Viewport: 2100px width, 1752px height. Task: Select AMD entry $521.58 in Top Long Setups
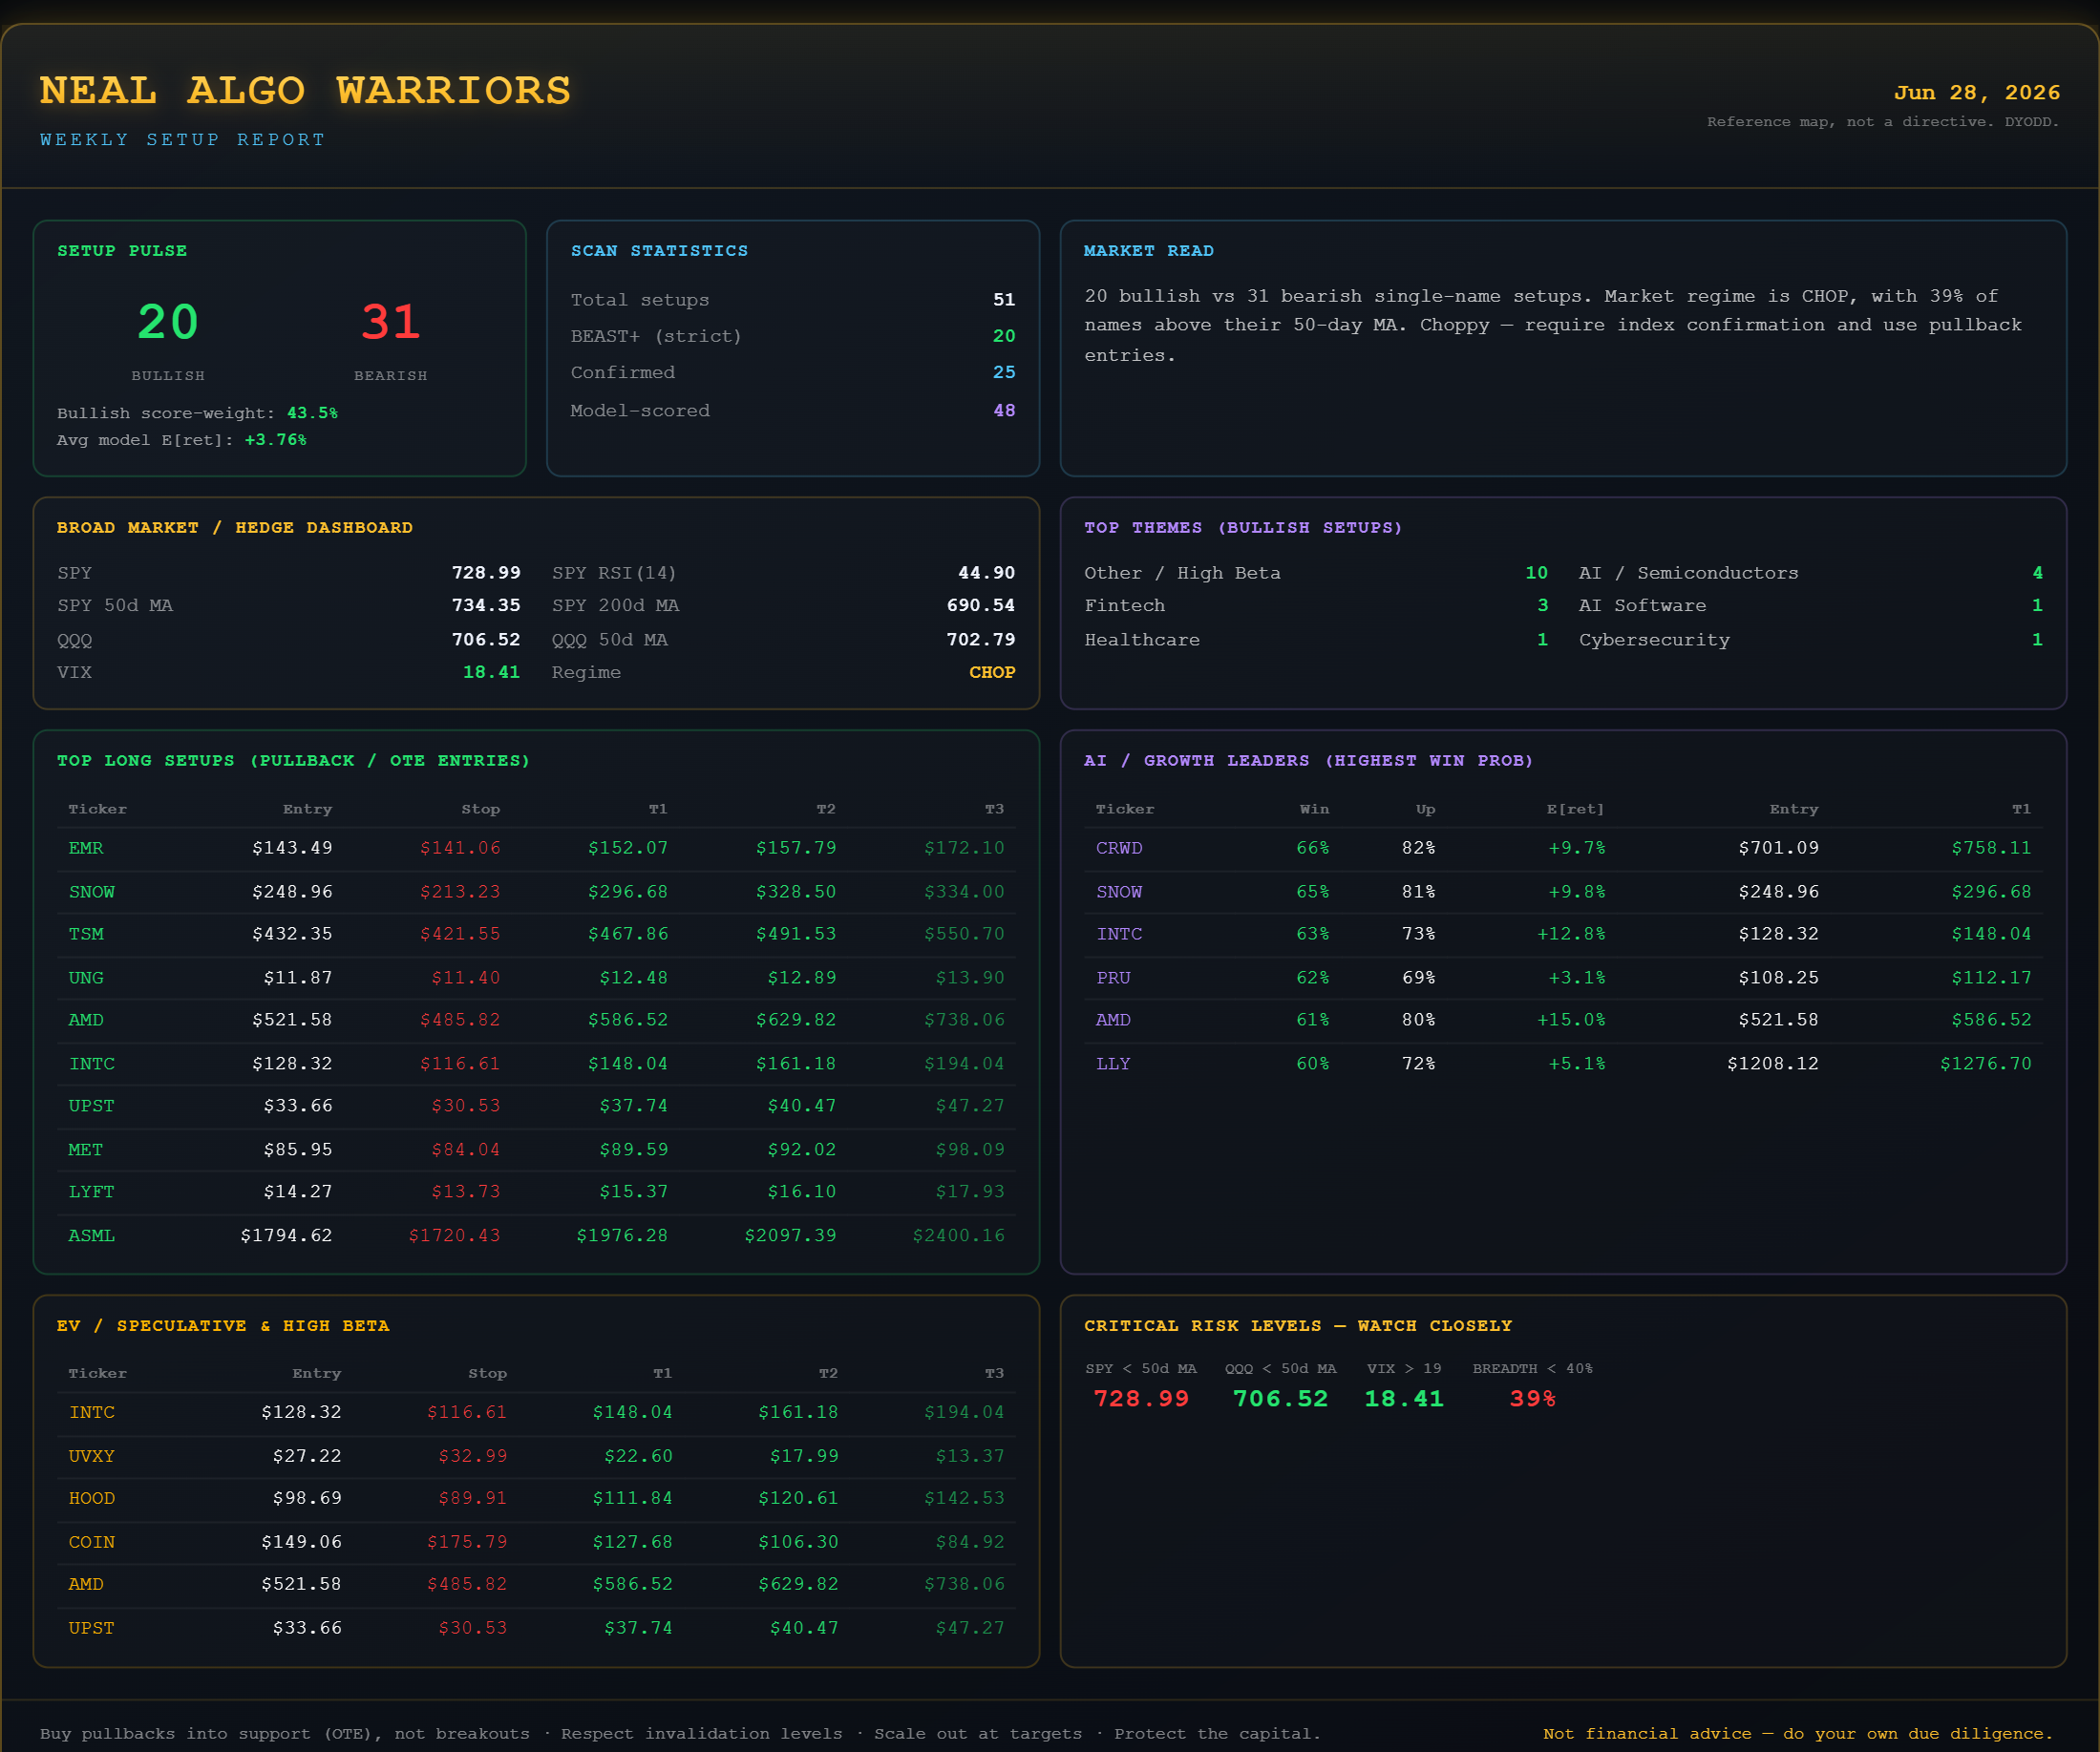(x=292, y=1020)
